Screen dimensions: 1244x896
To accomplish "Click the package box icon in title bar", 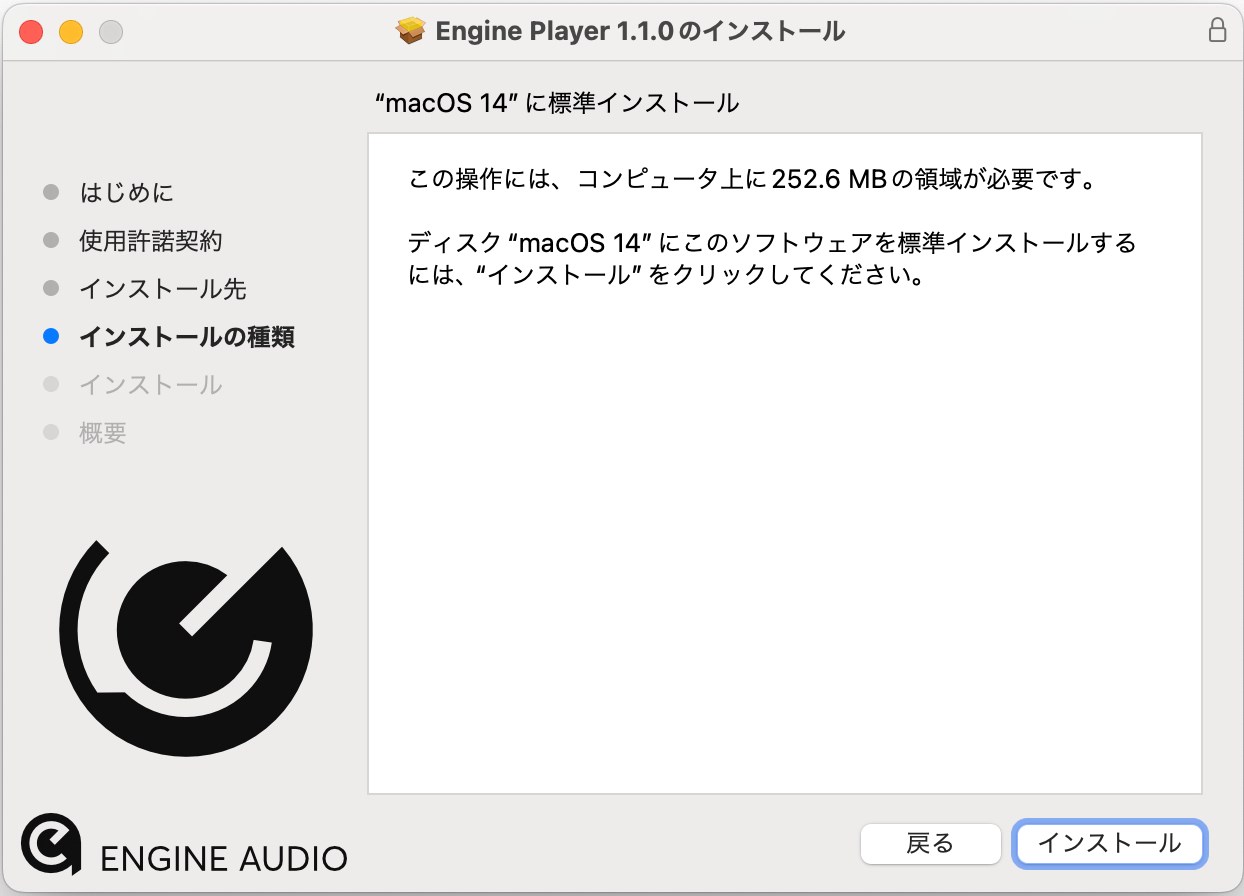I will [x=411, y=31].
